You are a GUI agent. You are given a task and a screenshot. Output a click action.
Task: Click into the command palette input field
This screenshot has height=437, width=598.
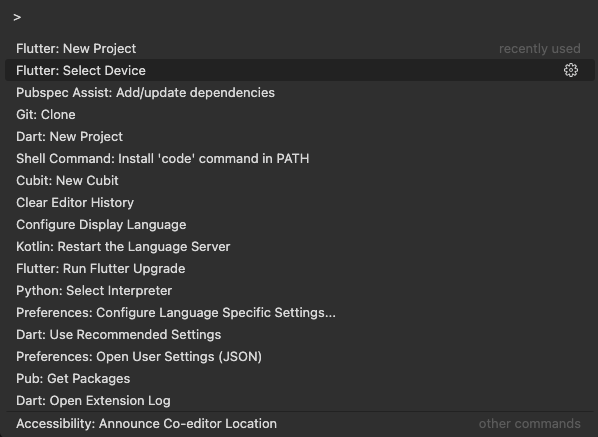(300, 17)
